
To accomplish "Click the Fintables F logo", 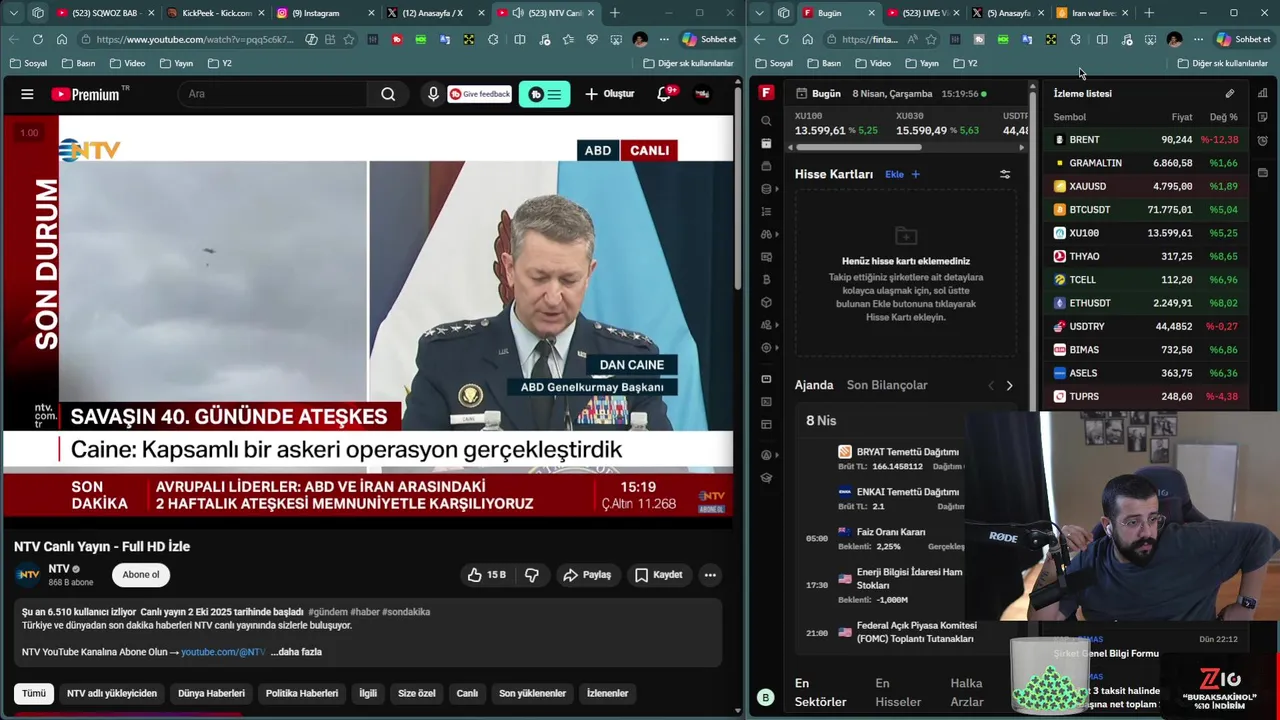I will pos(766,93).
